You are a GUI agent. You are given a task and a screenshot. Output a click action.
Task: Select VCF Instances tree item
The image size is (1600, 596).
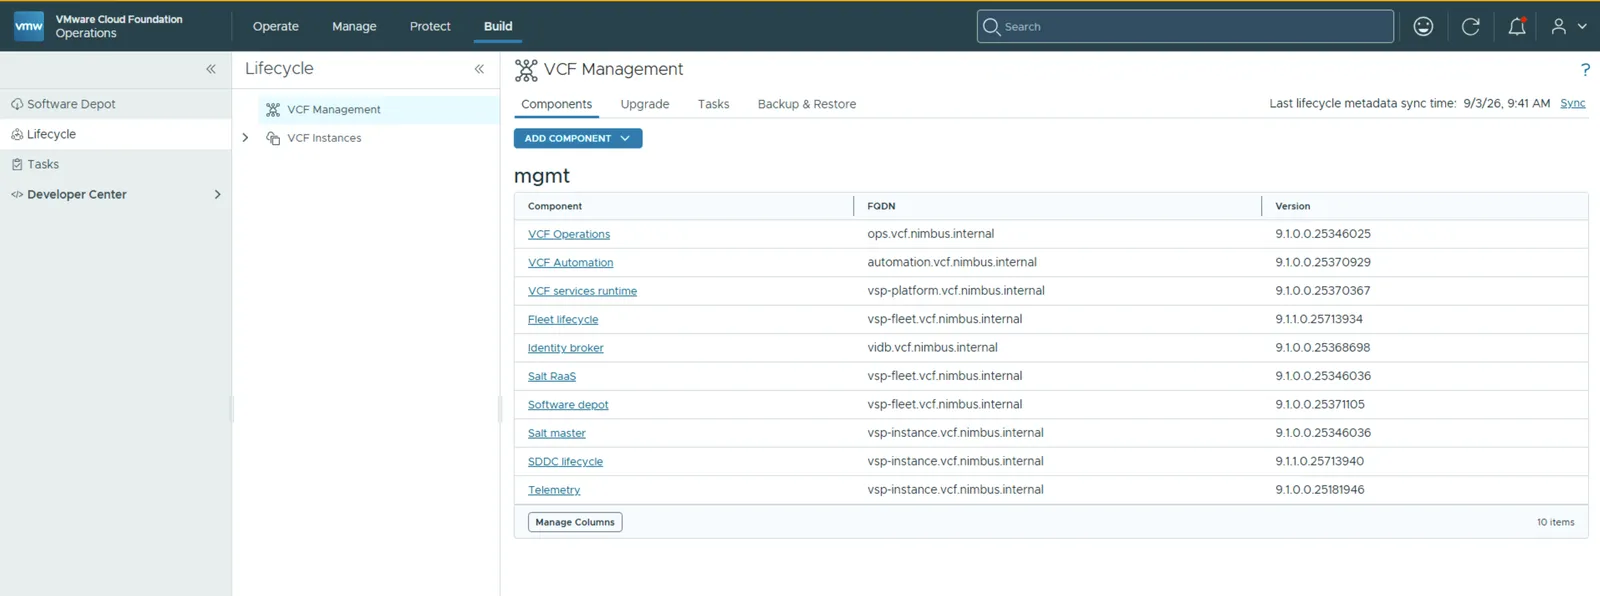pos(324,138)
